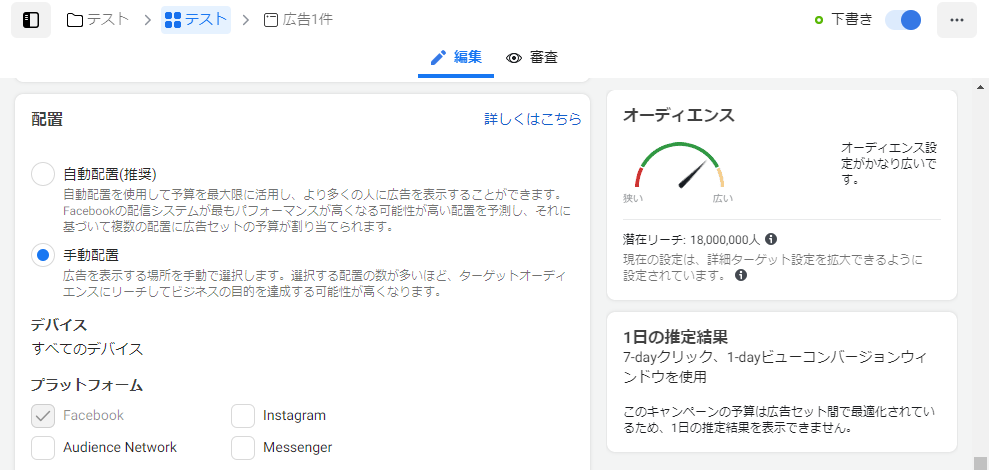989x470 pixels.
Task: Click the first breadcrumb chevron arrow
Action: [147, 20]
